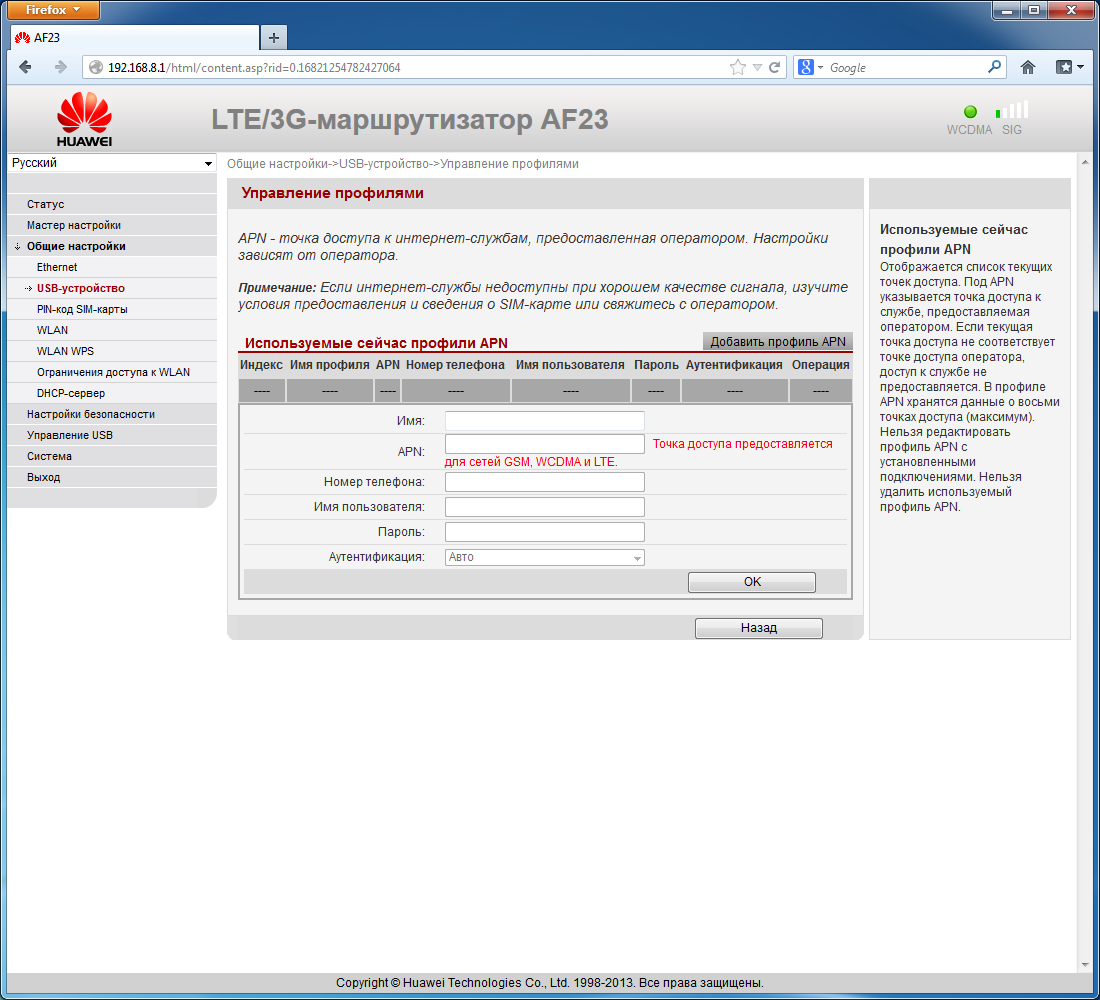
Task: Open the Firefox home page icon
Action: tap(1028, 67)
